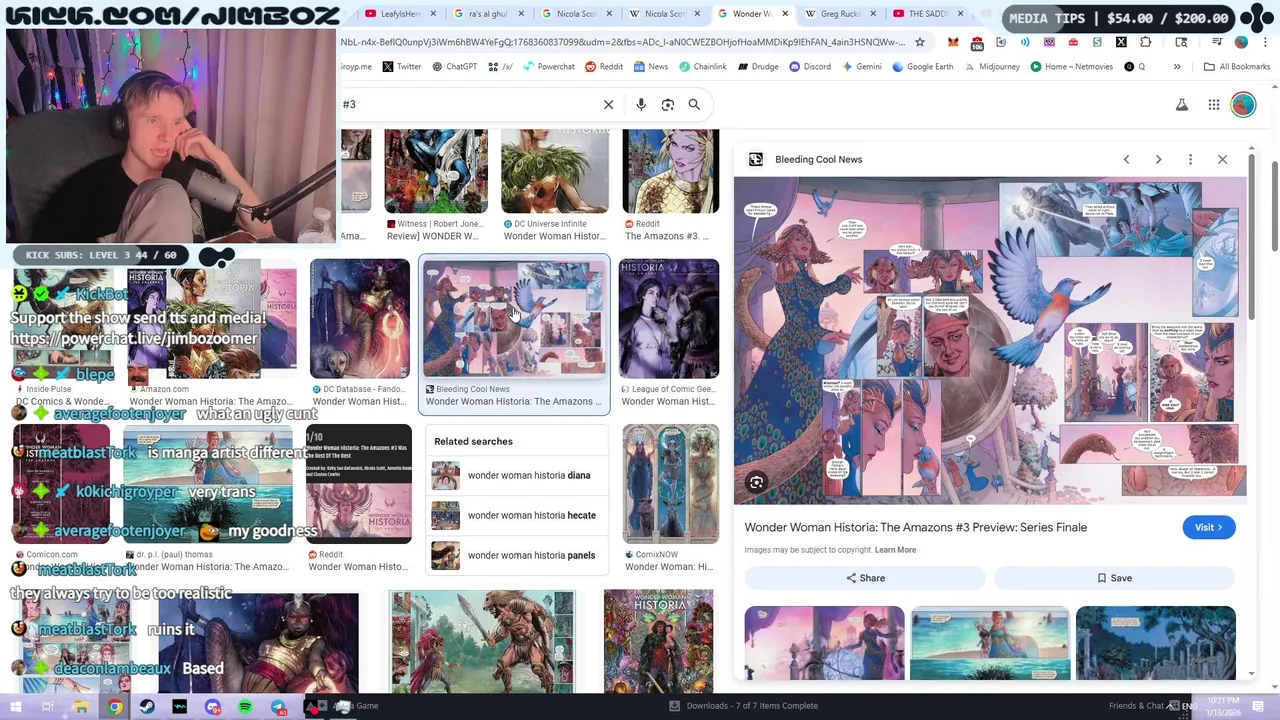Share the previewed image
This screenshot has width=1280, height=720.
point(865,578)
